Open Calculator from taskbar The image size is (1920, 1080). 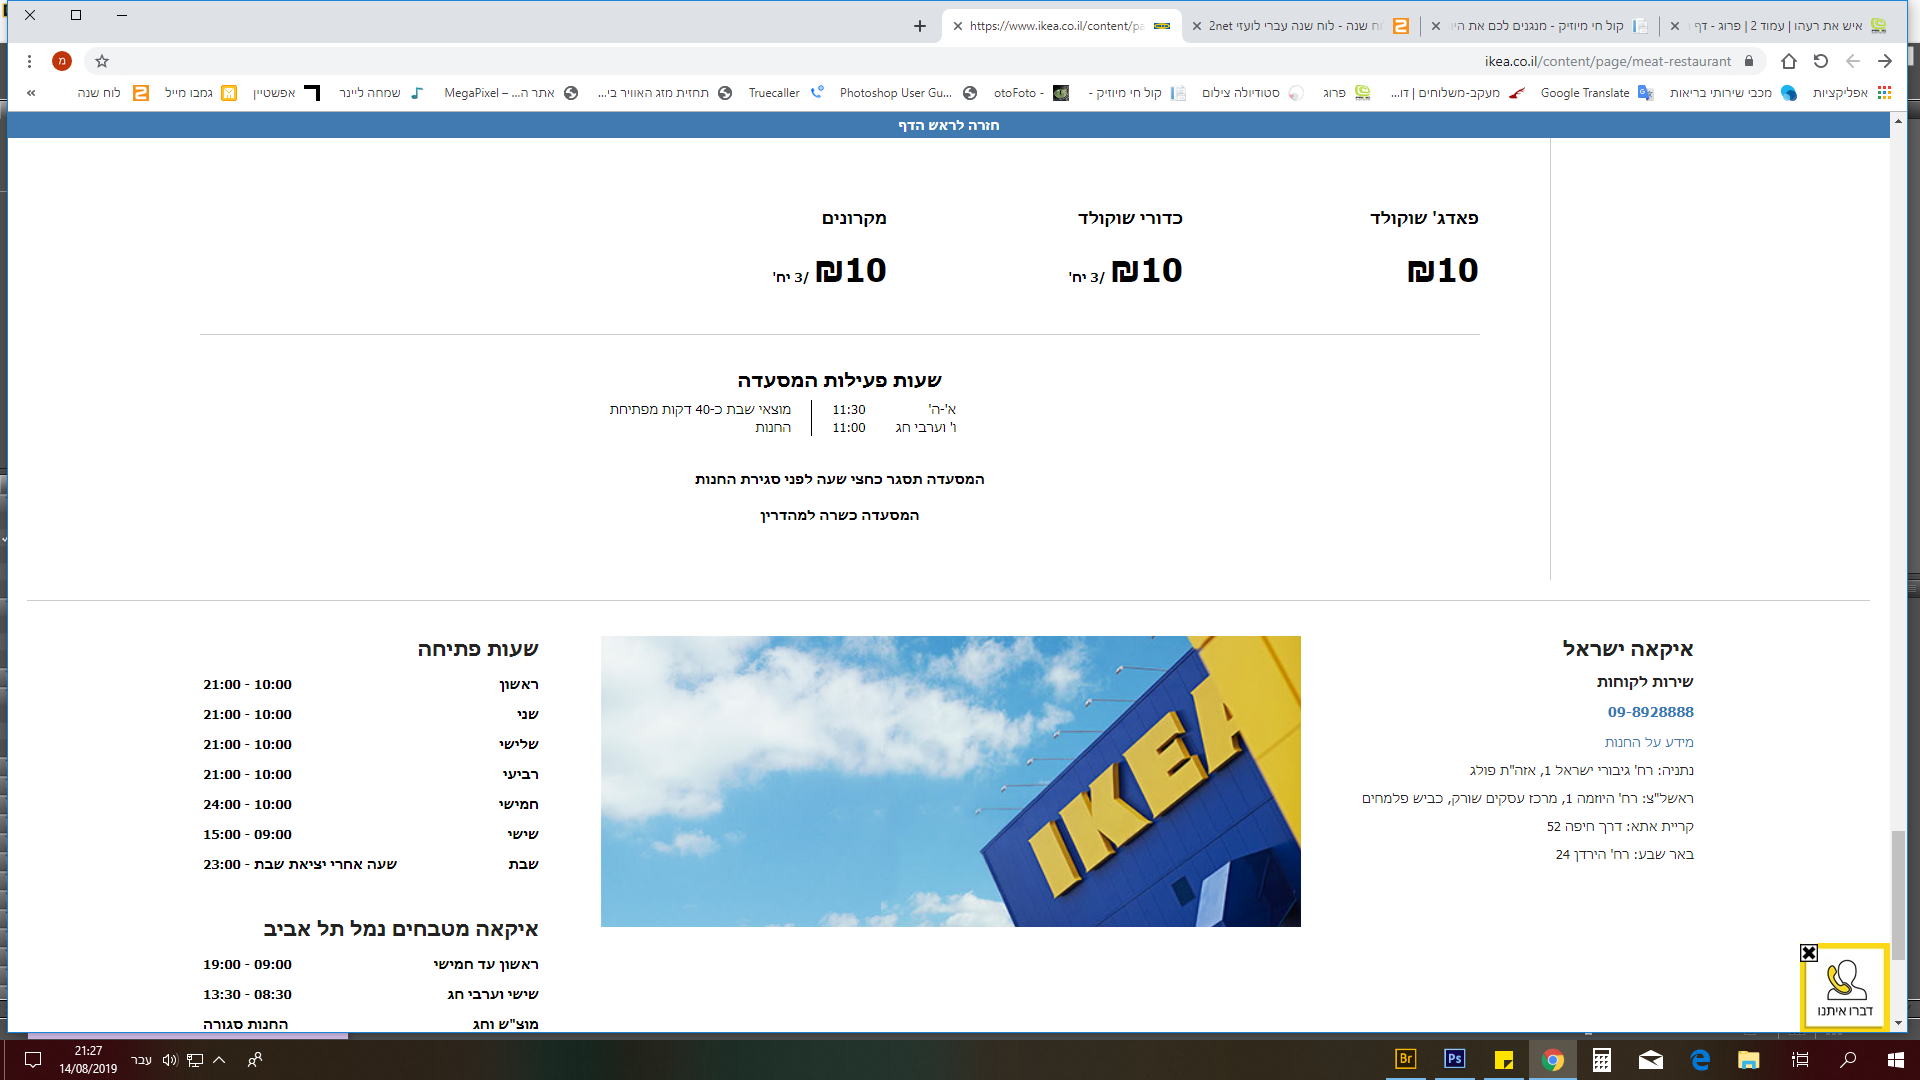coord(1602,1060)
